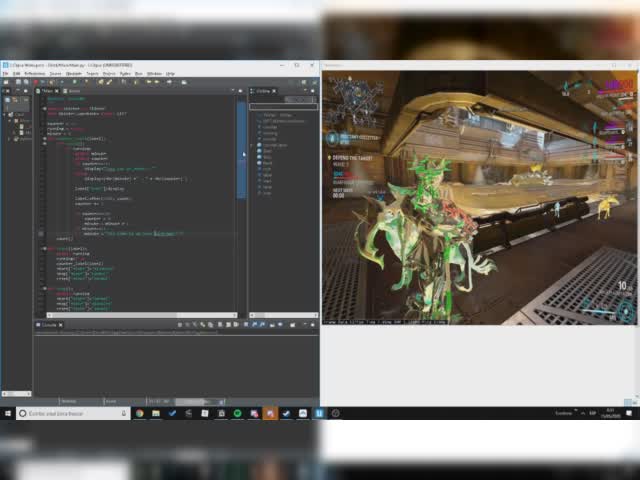Select the Outline view tab
This screenshot has height=480, width=640.
[263, 91]
